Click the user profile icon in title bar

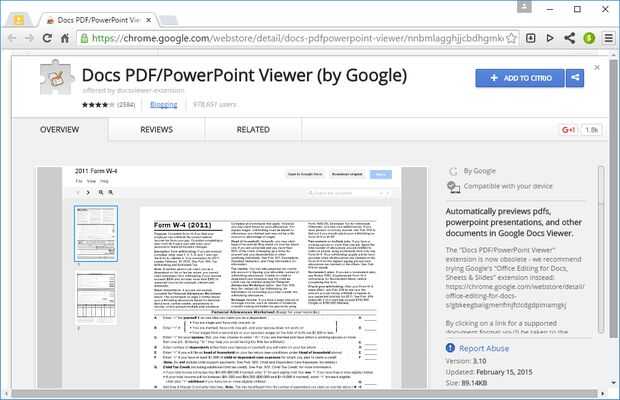pos(524,7)
